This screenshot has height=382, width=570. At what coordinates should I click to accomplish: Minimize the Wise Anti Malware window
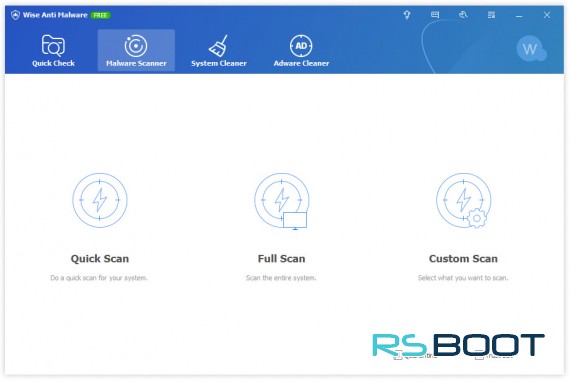point(519,15)
